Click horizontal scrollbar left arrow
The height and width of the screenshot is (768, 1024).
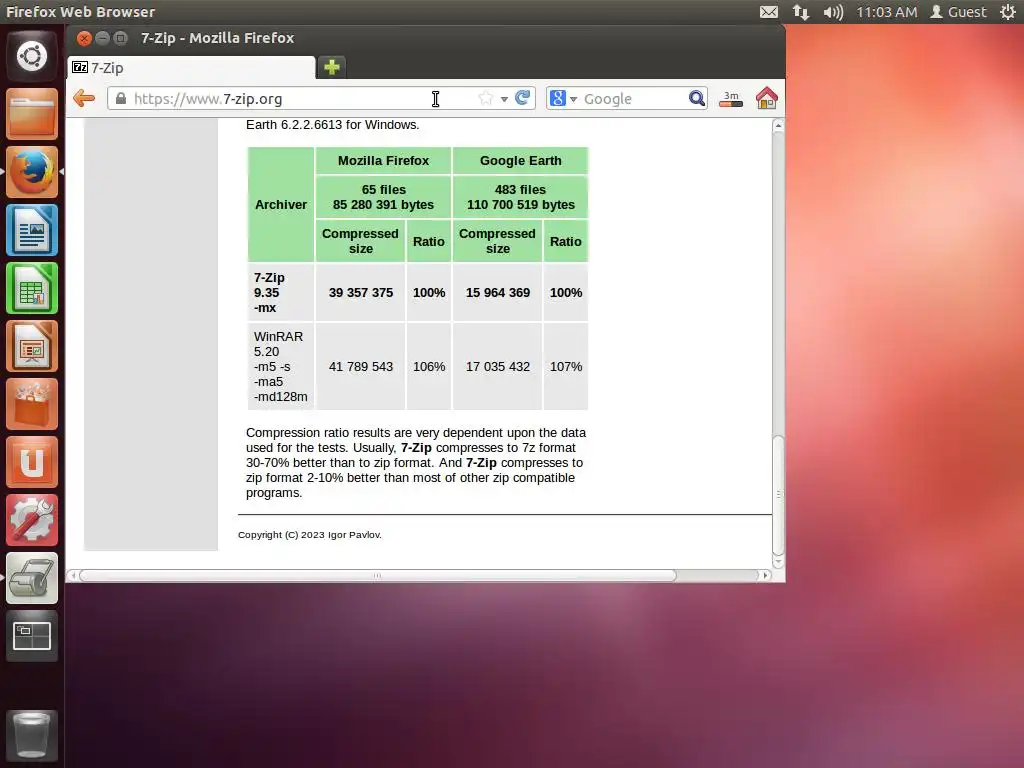[73, 575]
